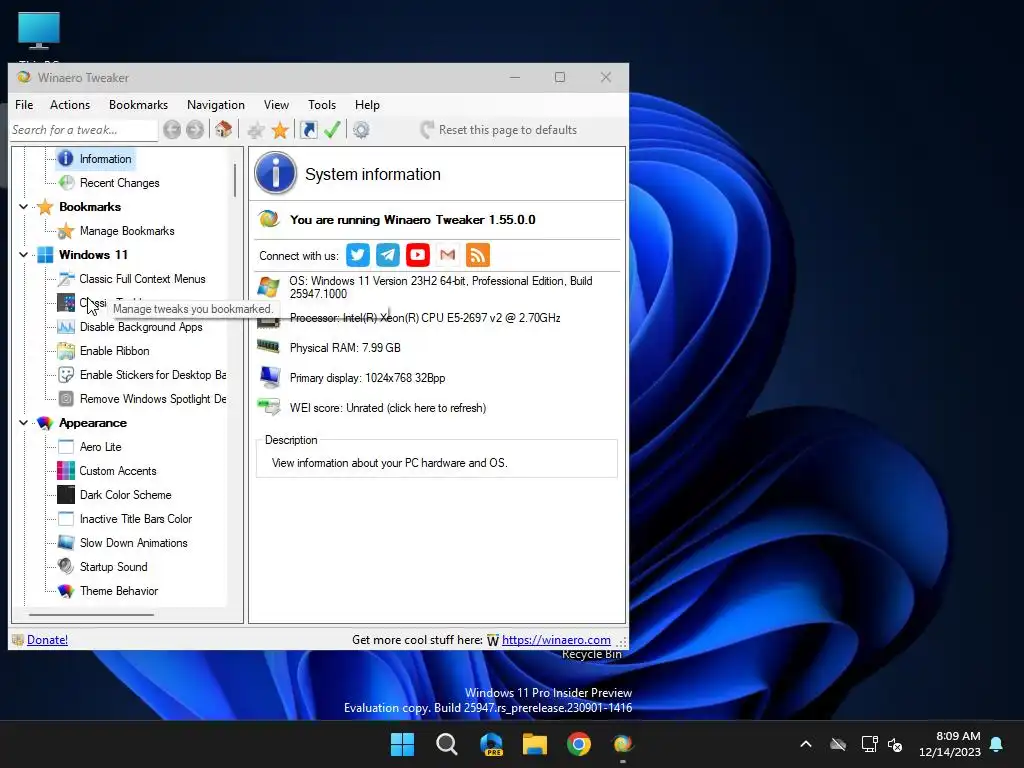Click the add bookmark star-plus icon
The height and width of the screenshot is (768, 1024).
256,130
